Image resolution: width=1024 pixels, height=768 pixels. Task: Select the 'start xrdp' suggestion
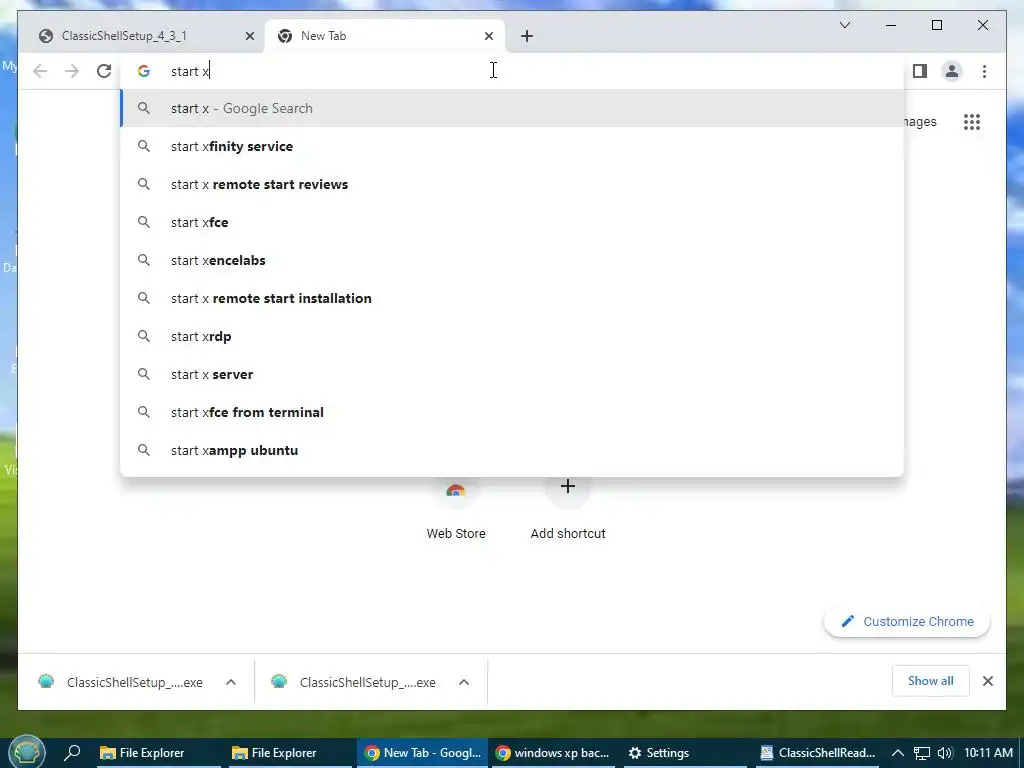(512, 336)
